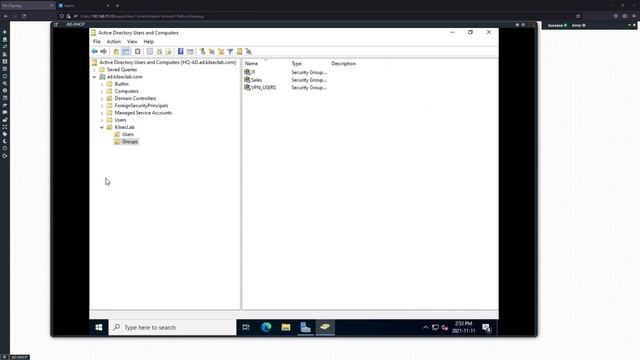
Task: Create a new group via toolbar icon
Action: [x=211, y=51]
